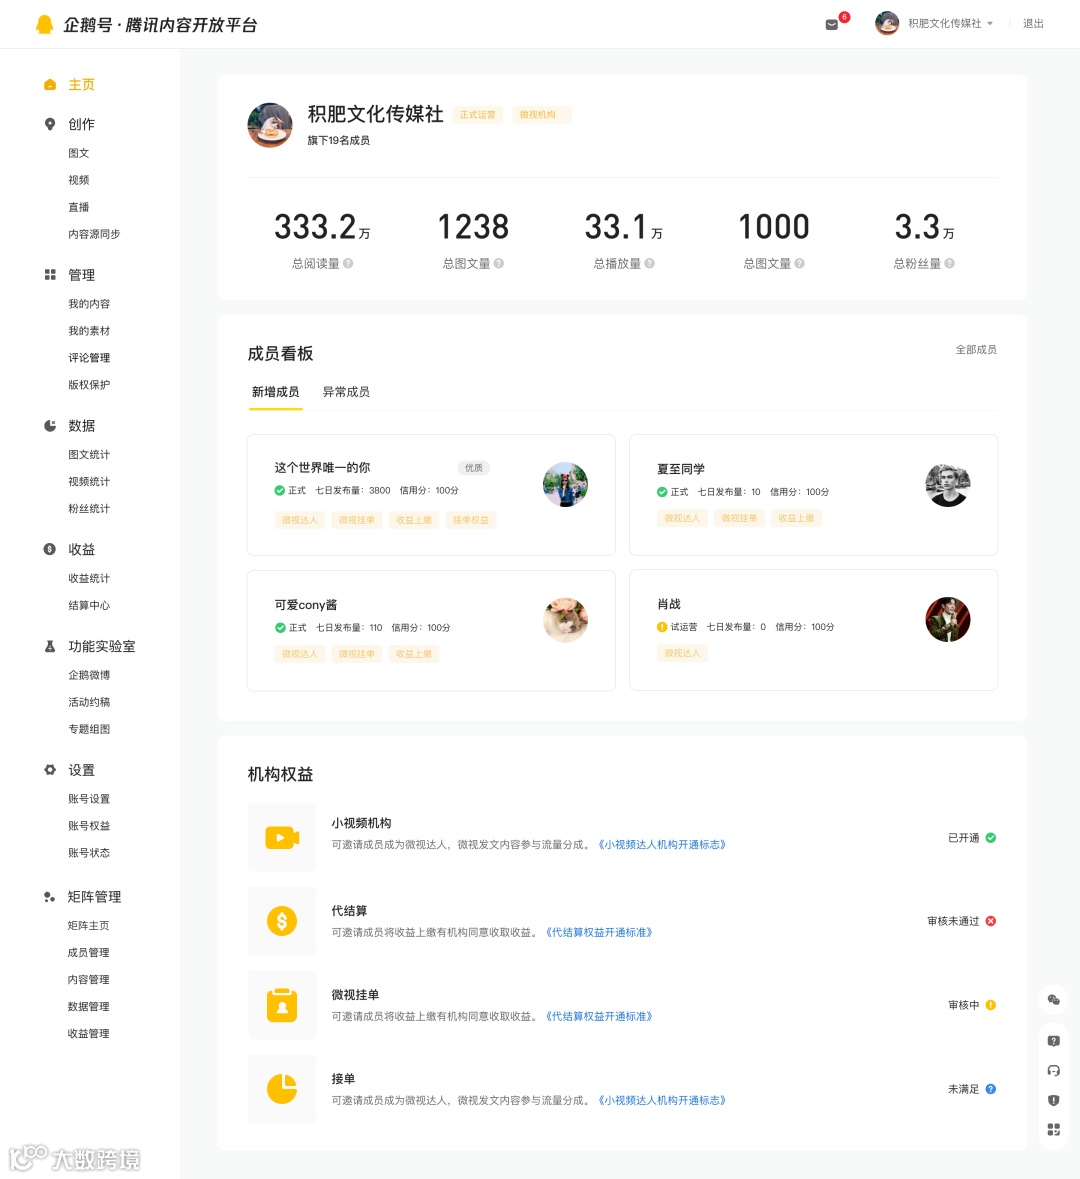Click 退出 to log out
Screen dimensions: 1080x1179
1033,23
